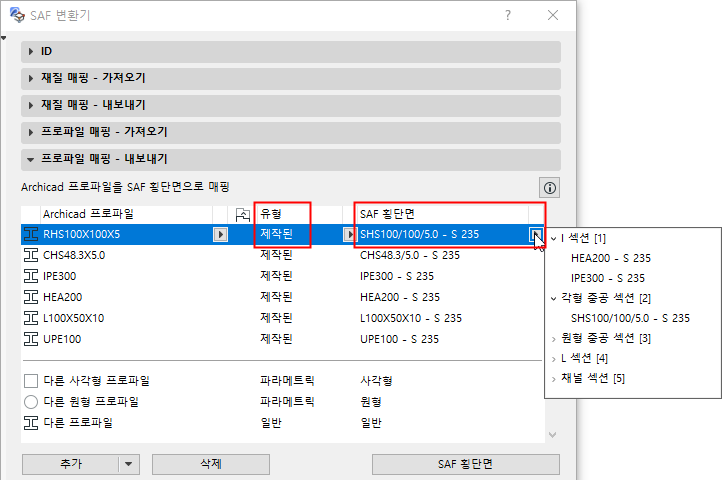722x480 pixels.
Task: Choose HEA200 - S 235 in the popup
Action: click(611, 258)
